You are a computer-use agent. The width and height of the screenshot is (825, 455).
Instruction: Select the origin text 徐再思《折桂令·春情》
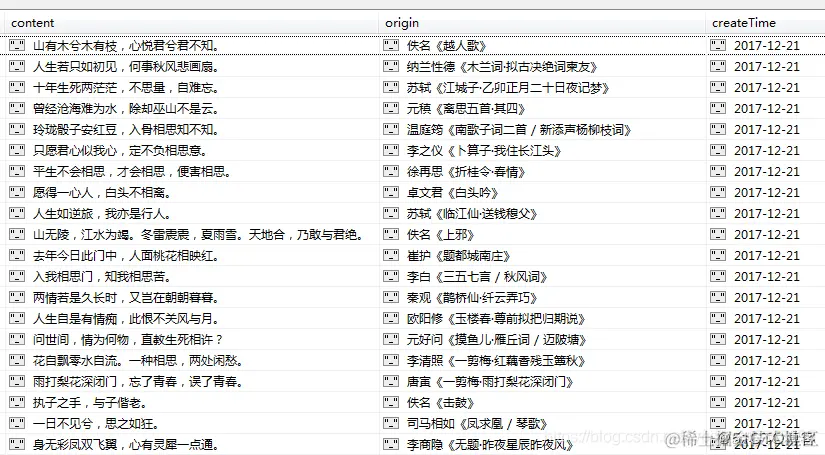point(466,172)
